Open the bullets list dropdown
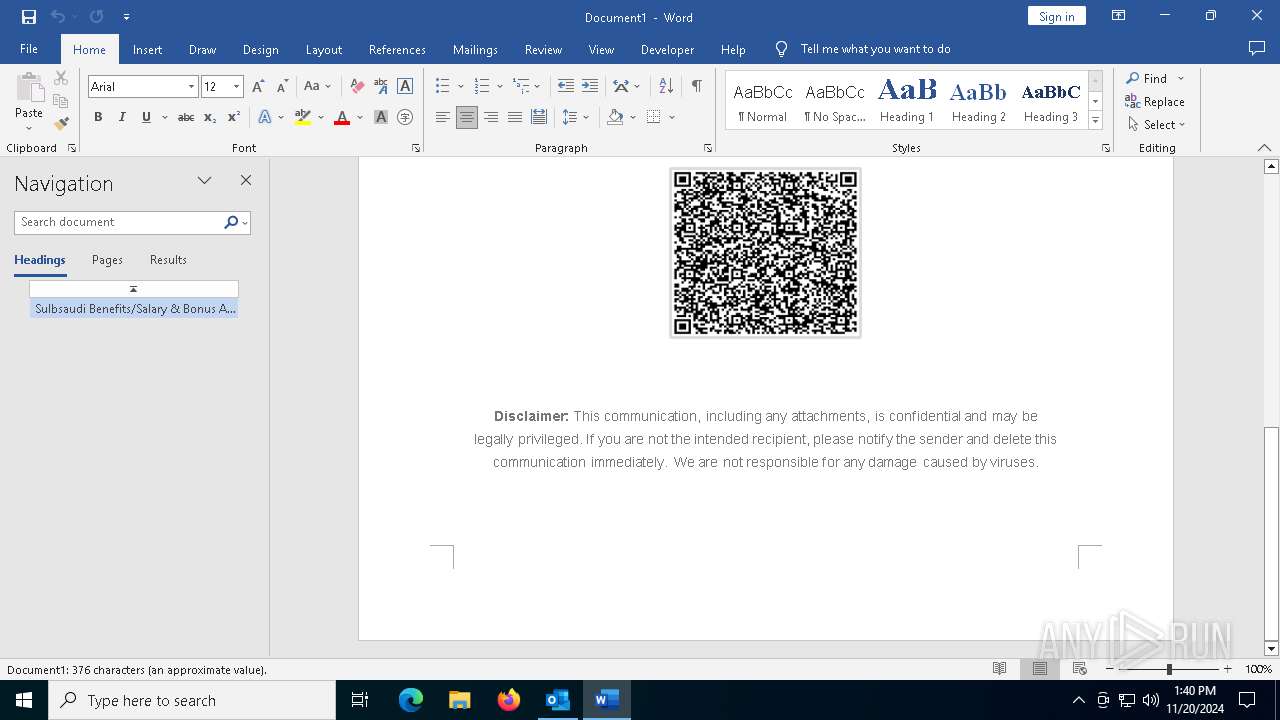The image size is (1280, 720). (461, 87)
